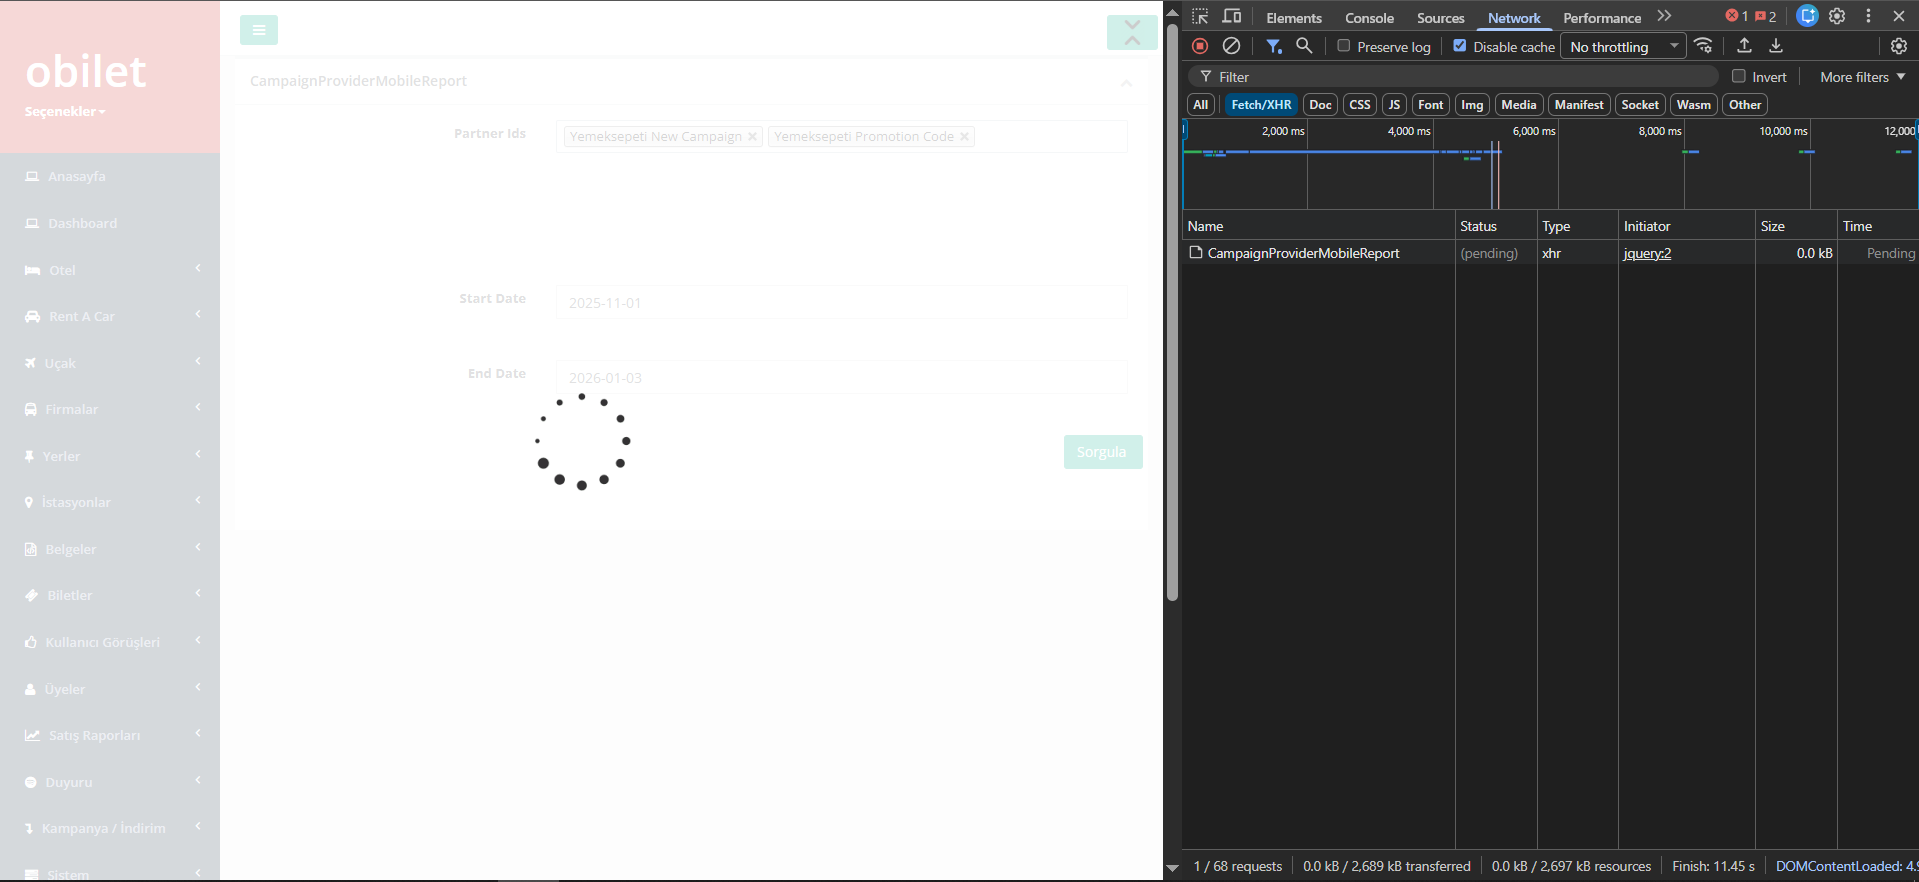
Task: Switch to the Console tab
Action: tap(1369, 18)
